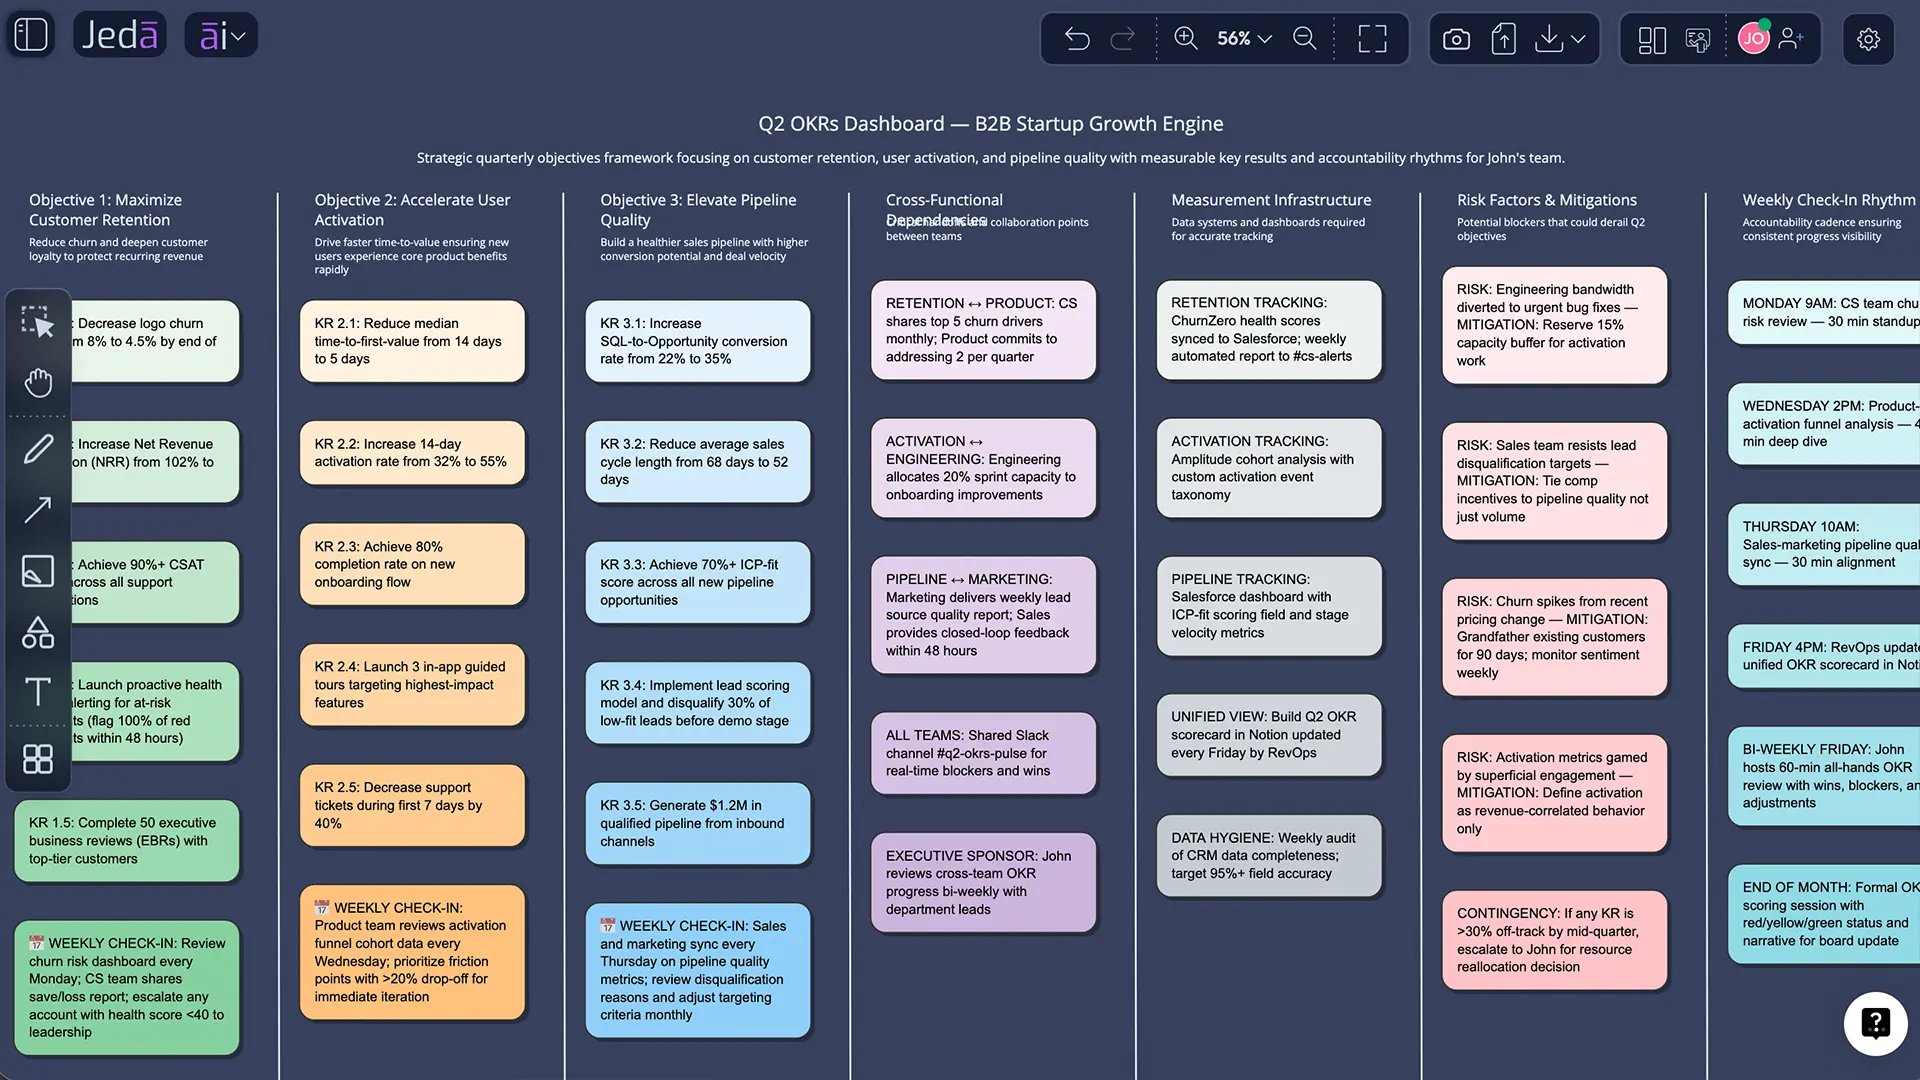This screenshot has height=1080, width=1920.
Task: Click the upload file icon
Action: point(1503,39)
